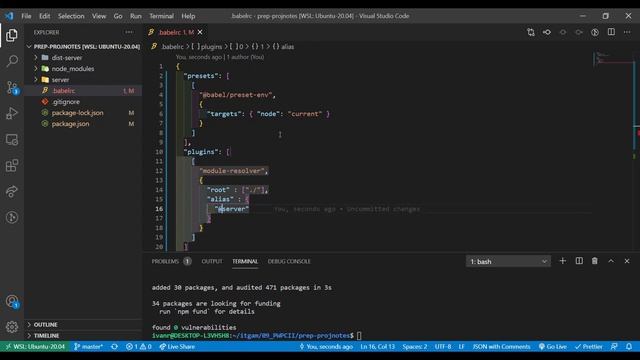Viewport: 640px width, 360px height.
Task: Maximize the panel with up chevron
Action: click(611, 261)
